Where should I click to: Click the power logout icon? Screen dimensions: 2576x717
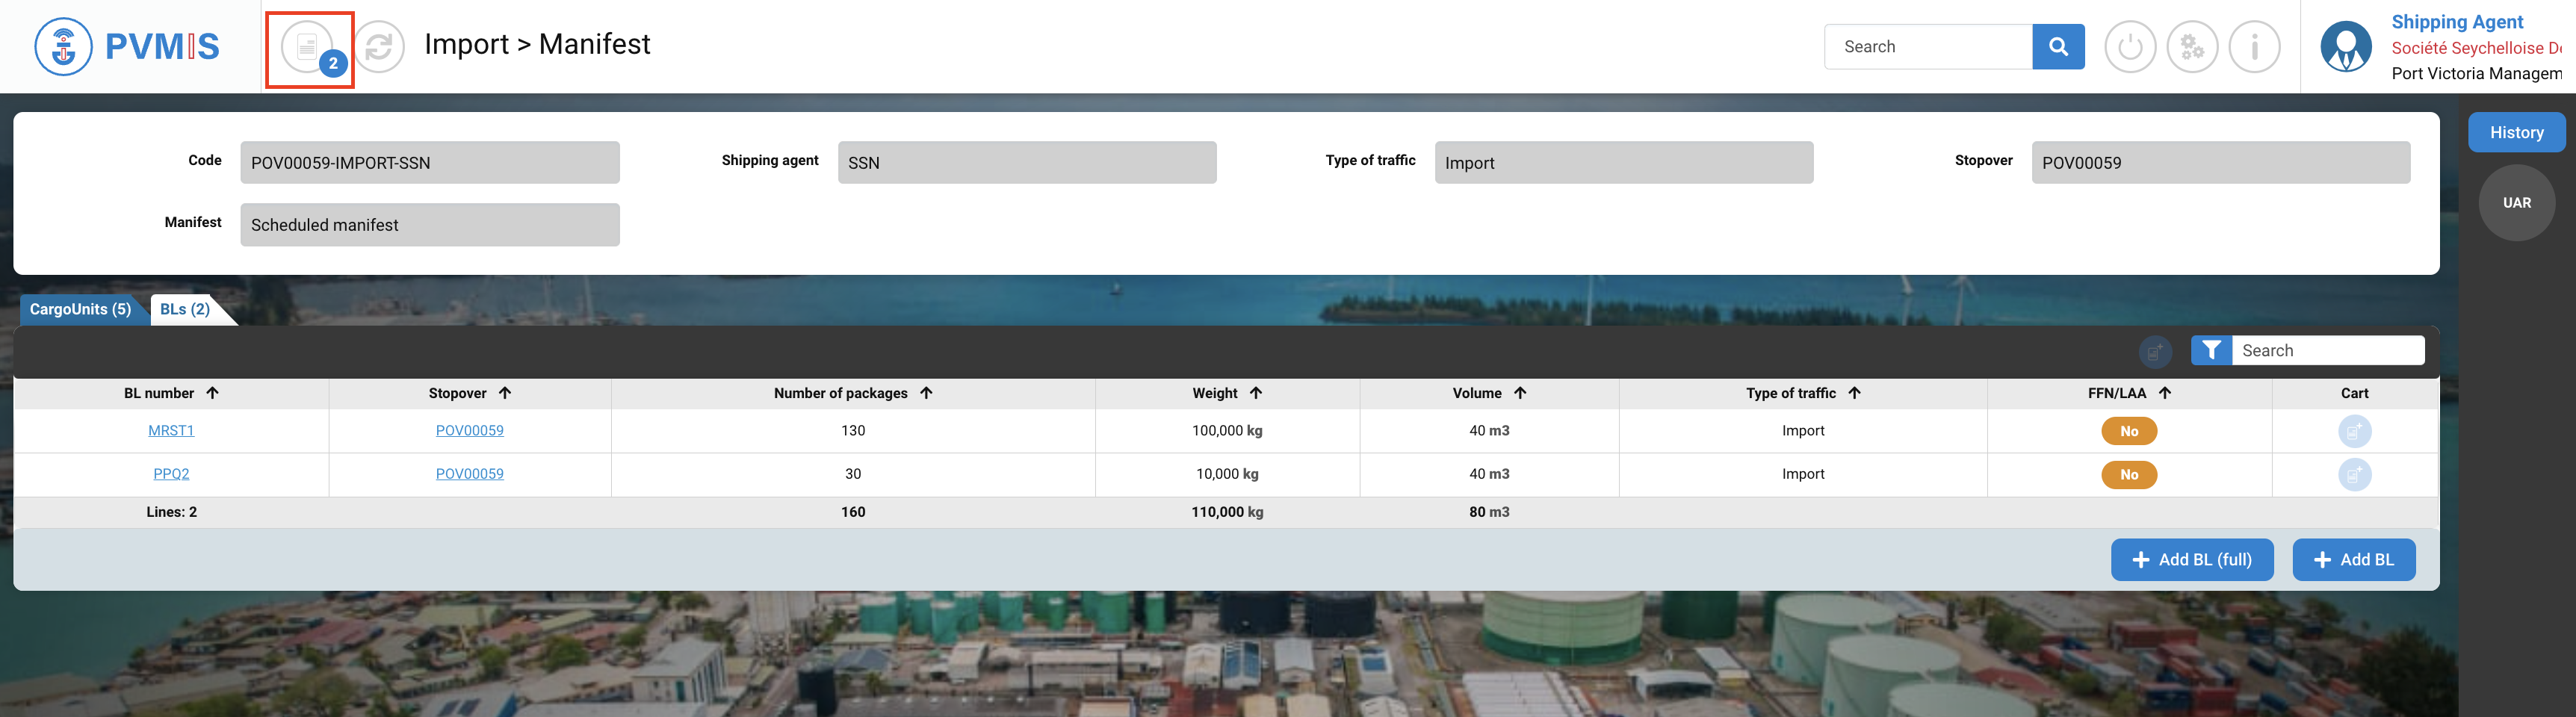point(2129,47)
